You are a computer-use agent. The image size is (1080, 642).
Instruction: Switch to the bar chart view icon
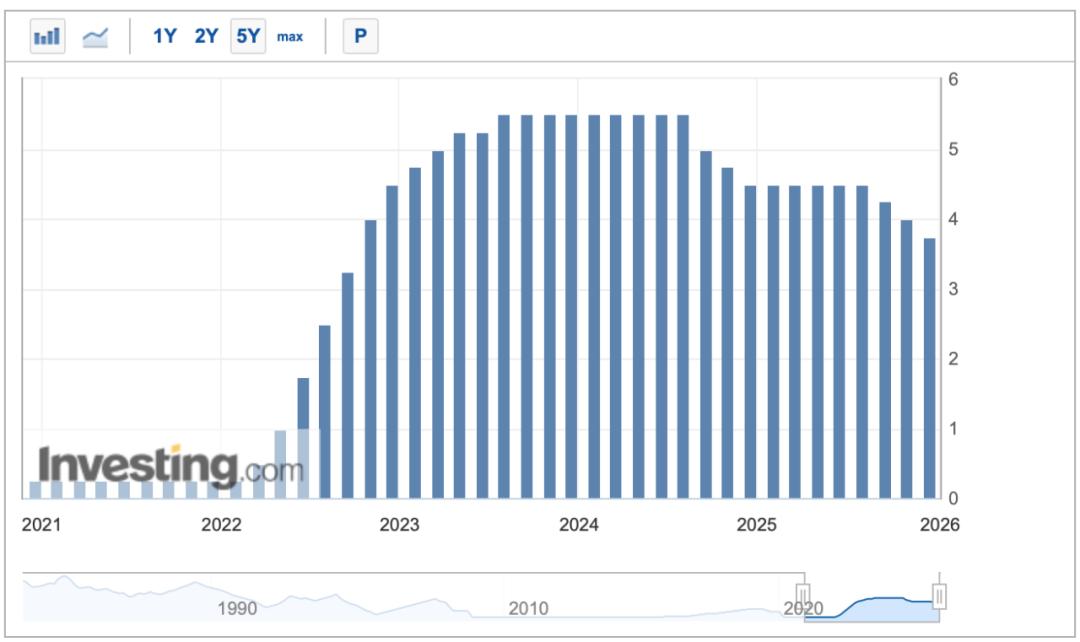pos(47,37)
